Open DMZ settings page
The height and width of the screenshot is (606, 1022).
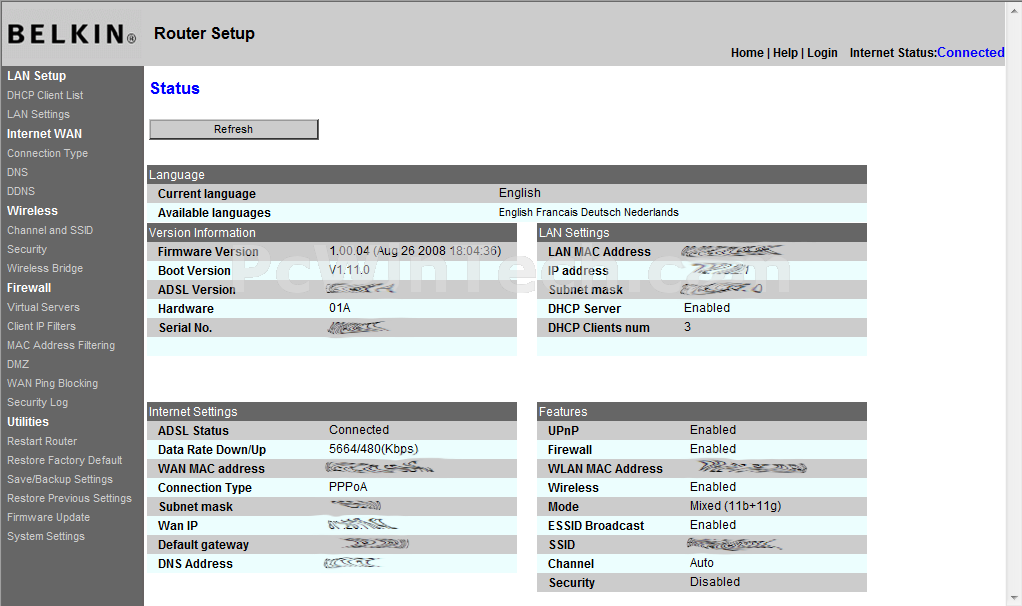(18, 364)
